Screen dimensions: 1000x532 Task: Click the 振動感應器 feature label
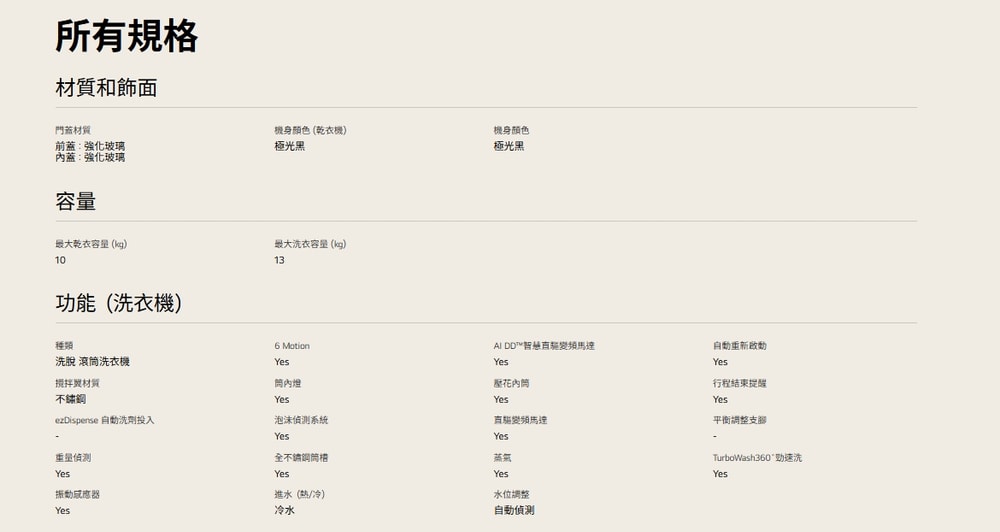(77, 495)
